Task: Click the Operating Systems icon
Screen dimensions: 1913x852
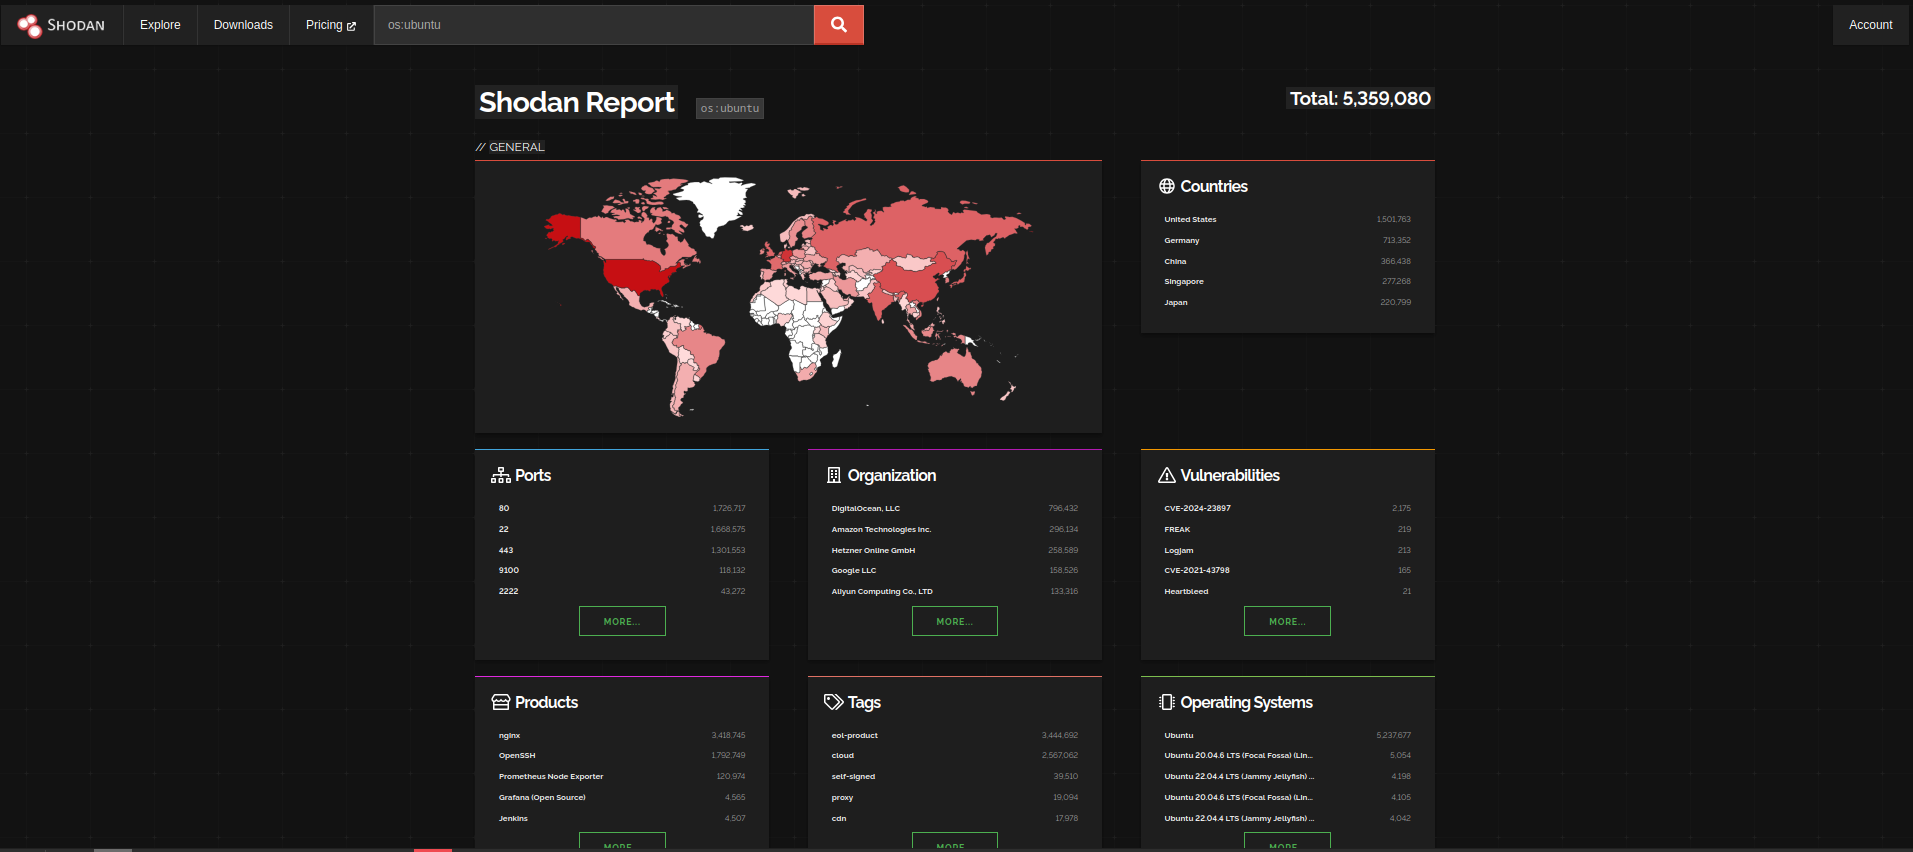Action: 1167,702
